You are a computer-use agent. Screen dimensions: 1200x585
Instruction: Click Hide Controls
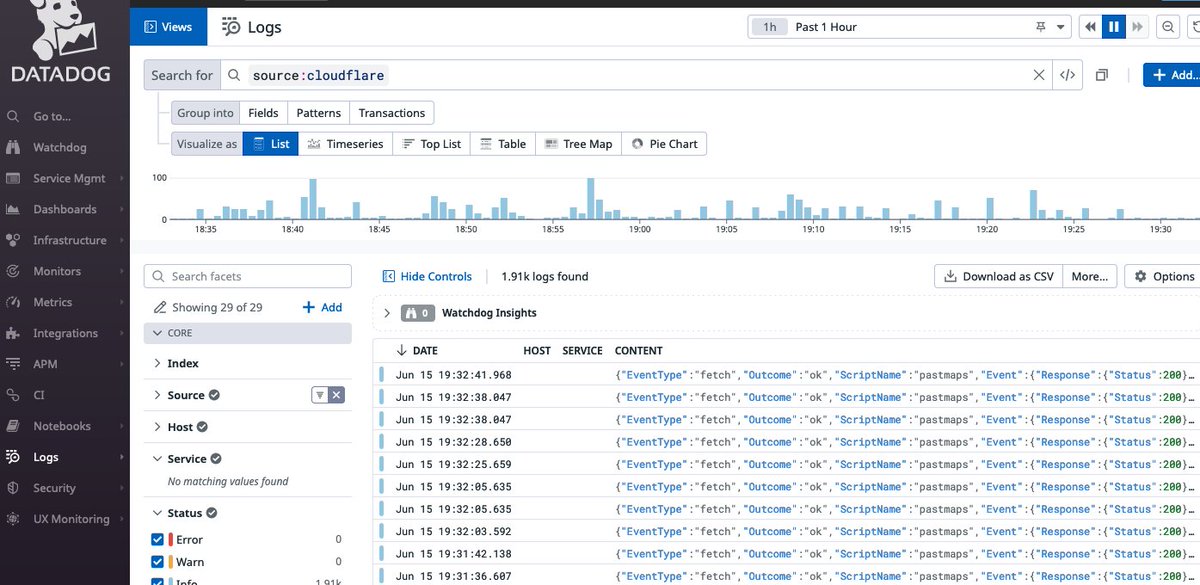point(428,276)
